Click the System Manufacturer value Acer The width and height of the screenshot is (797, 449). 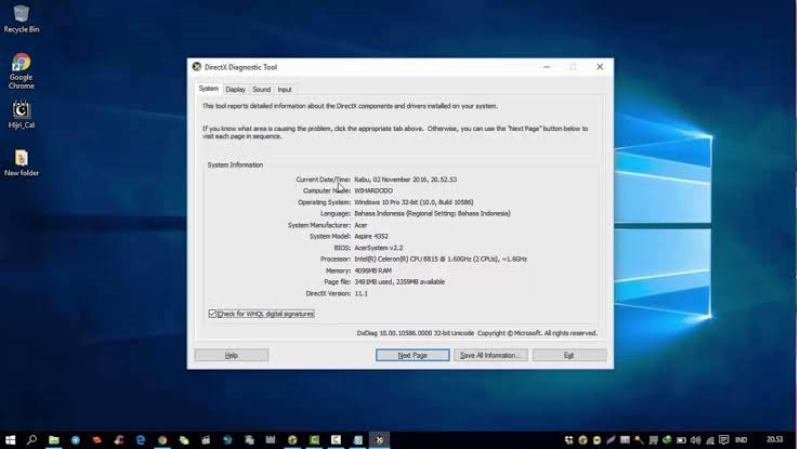[360, 225]
